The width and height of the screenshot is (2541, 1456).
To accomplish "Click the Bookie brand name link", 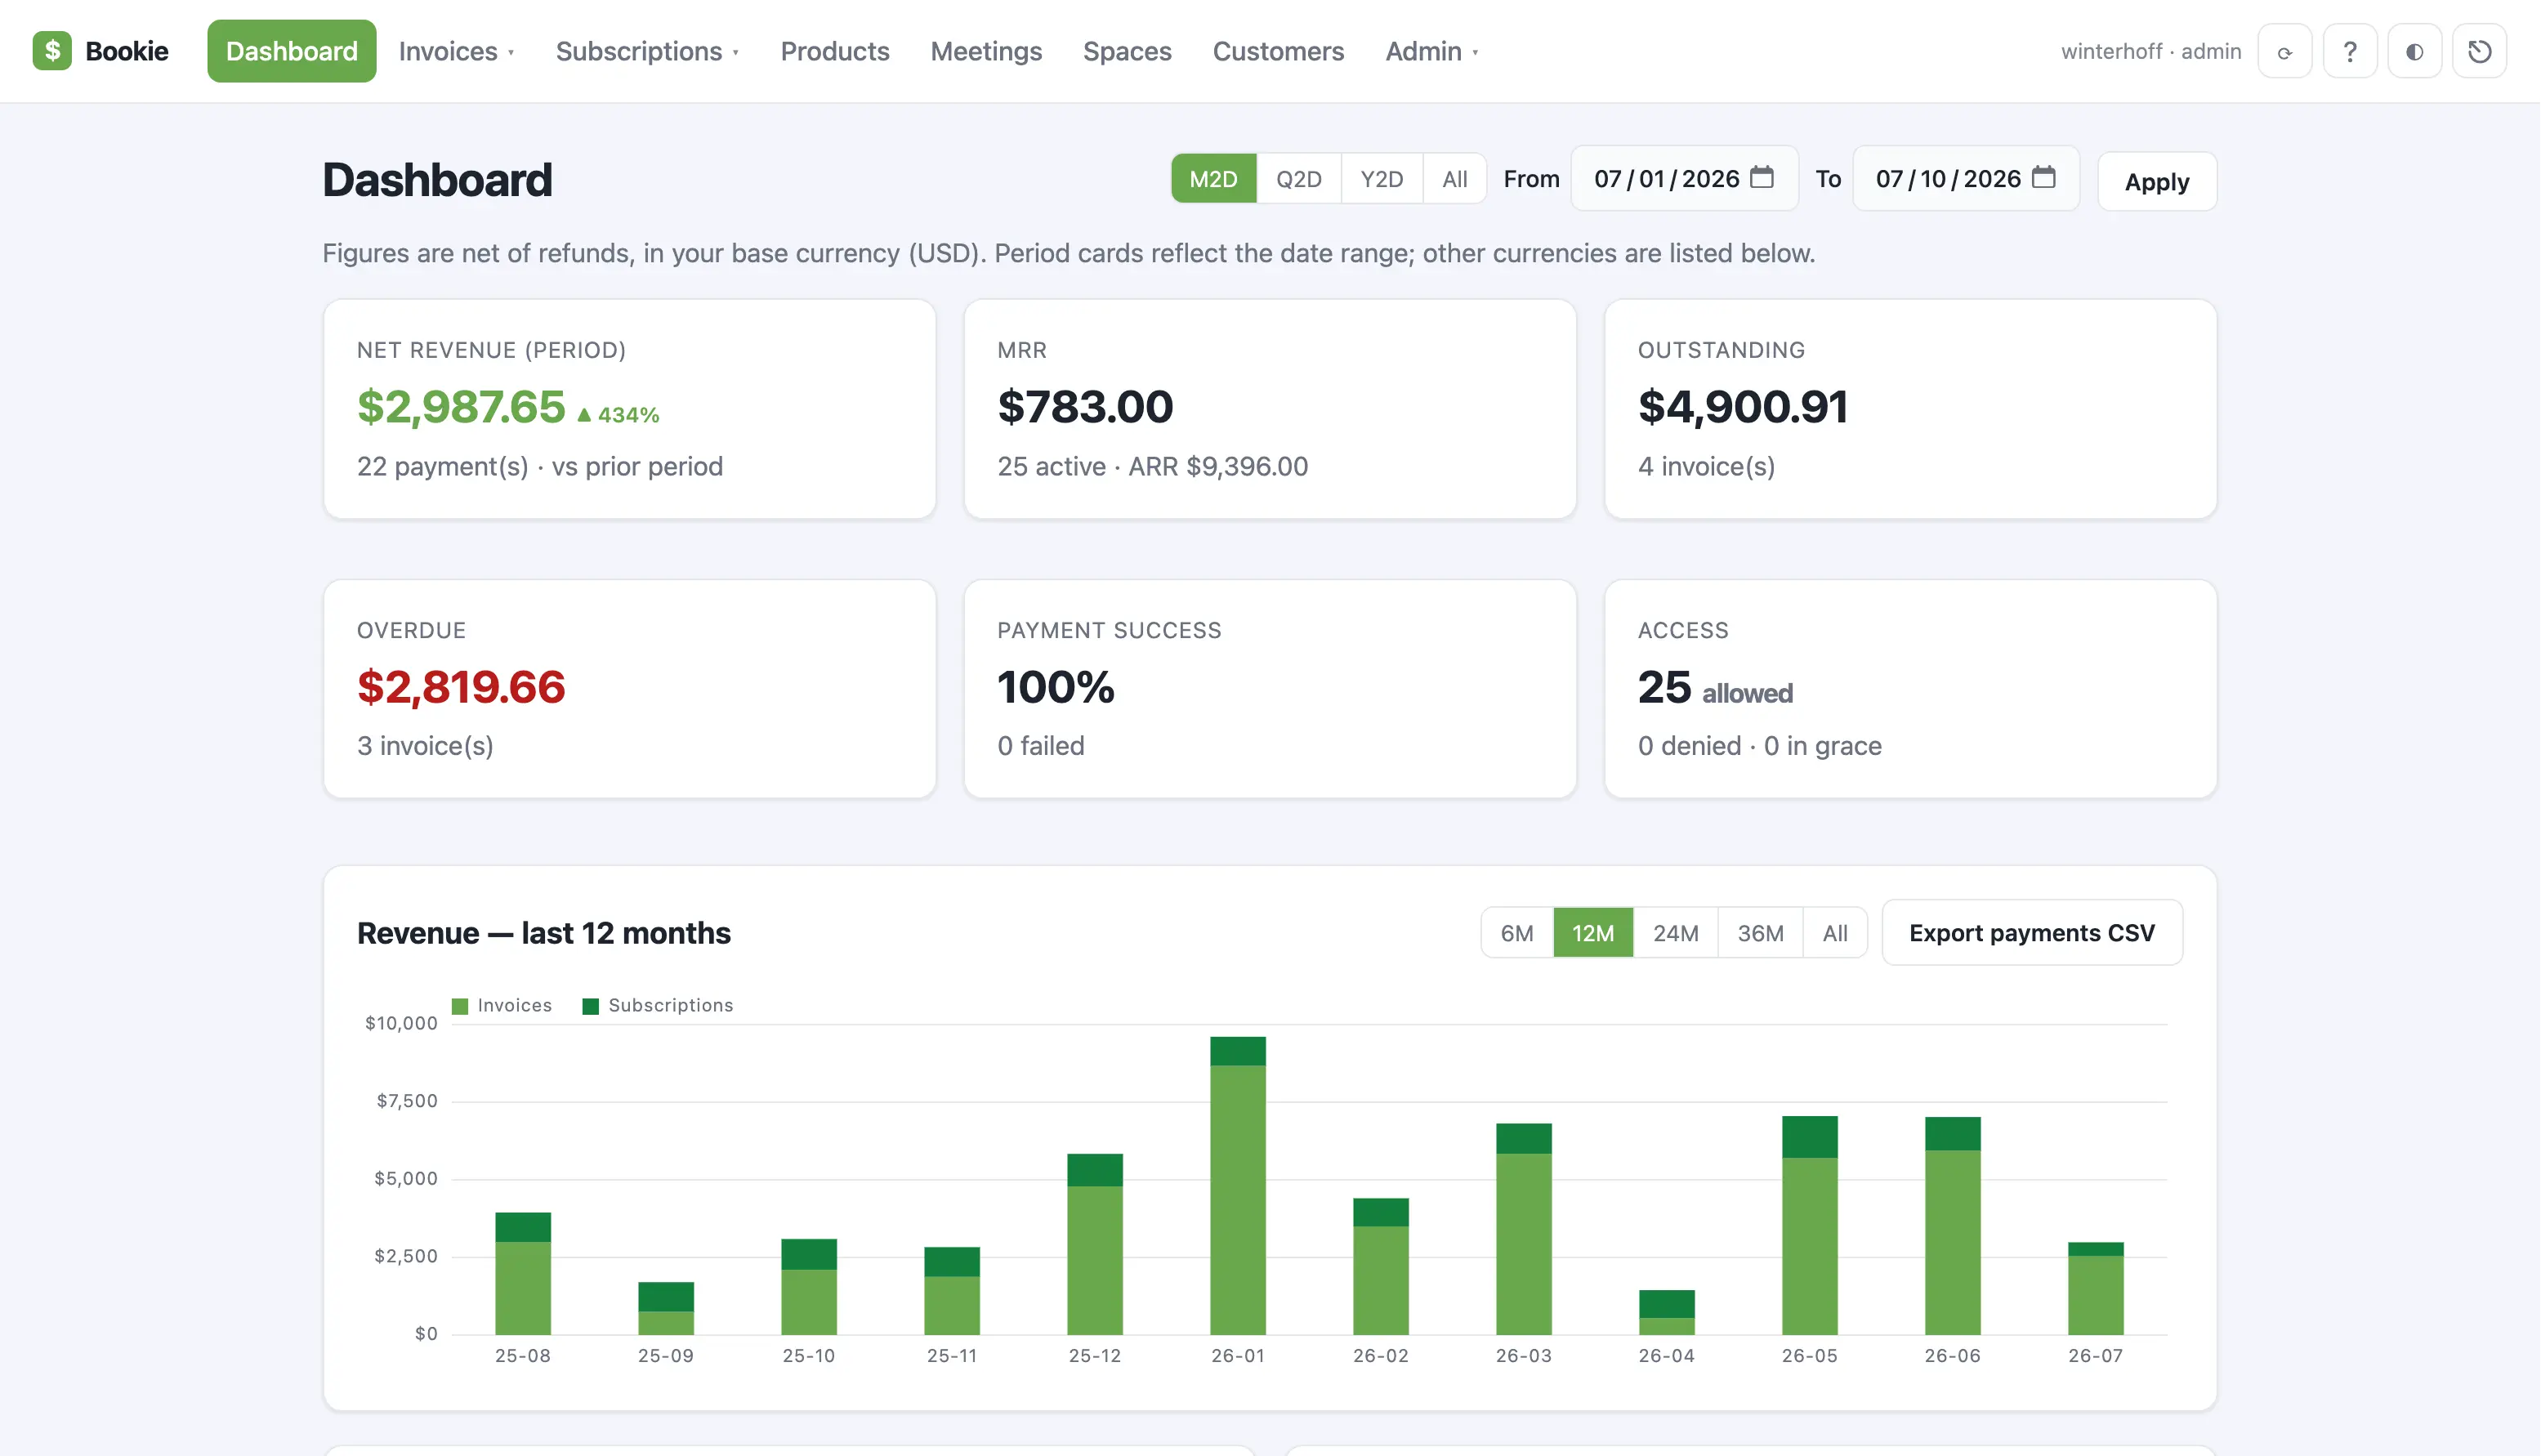I will pos(127,51).
